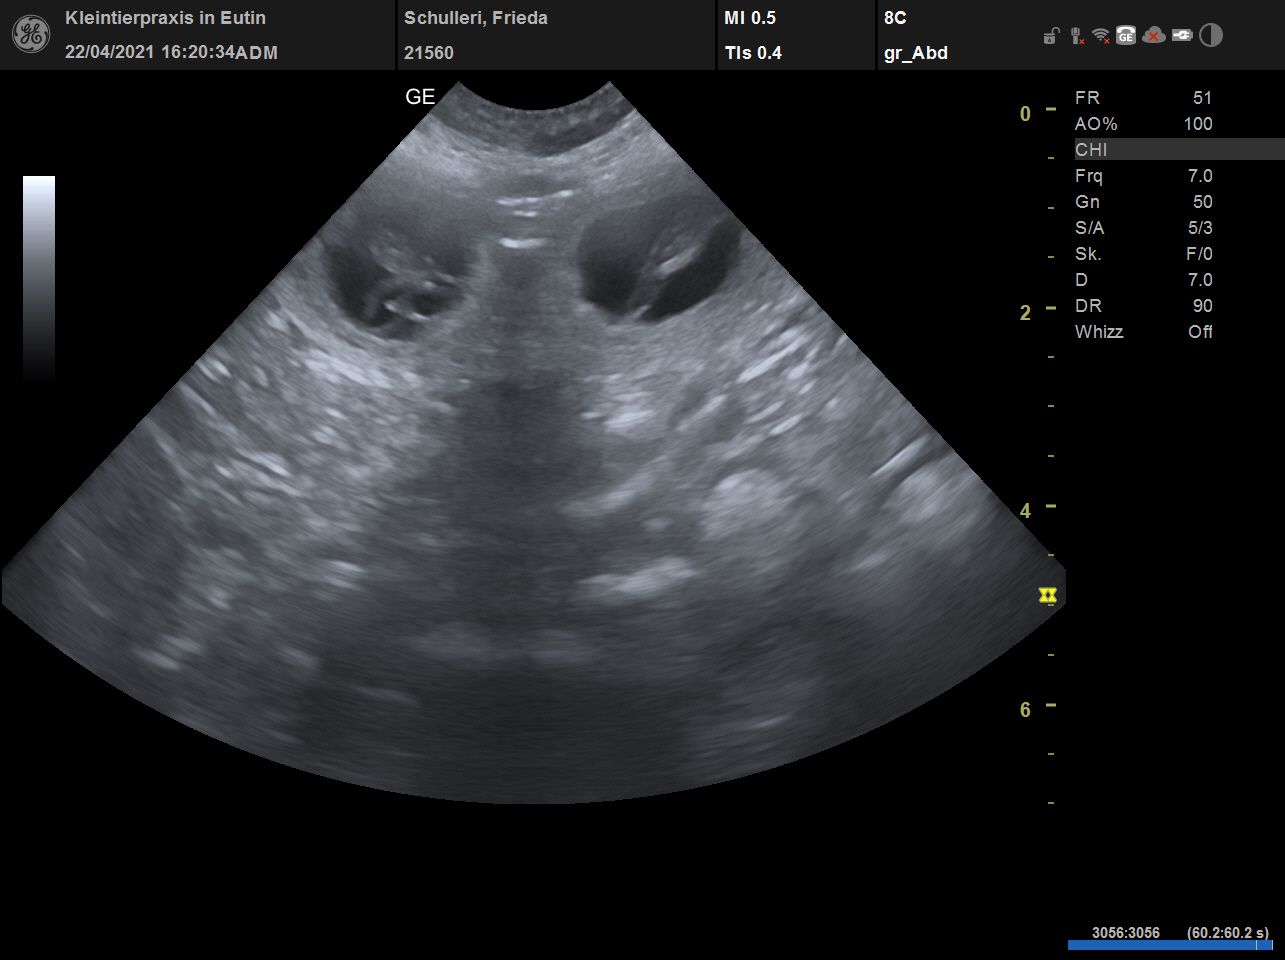
Task: Click the 8C probe label
Action: click(895, 18)
